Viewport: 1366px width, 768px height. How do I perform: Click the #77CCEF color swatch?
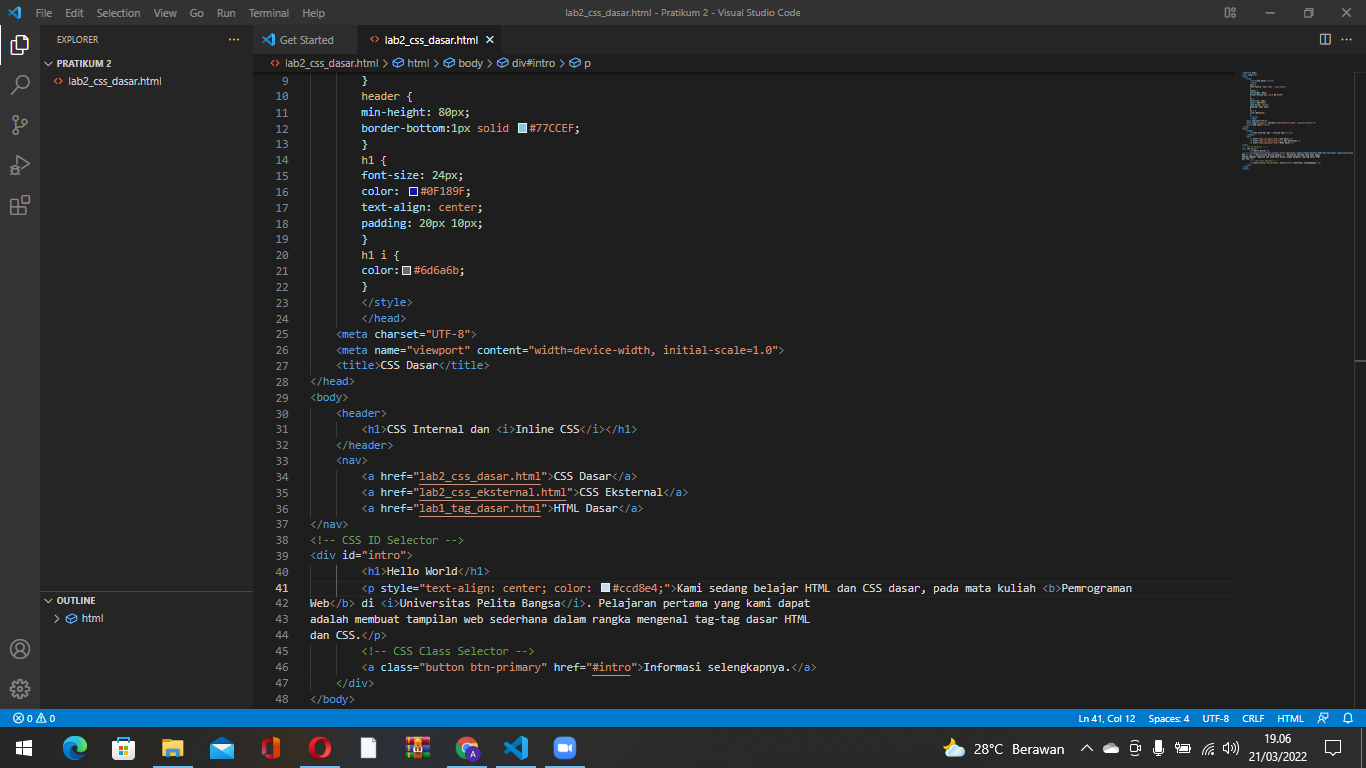click(x=522, y=129)
